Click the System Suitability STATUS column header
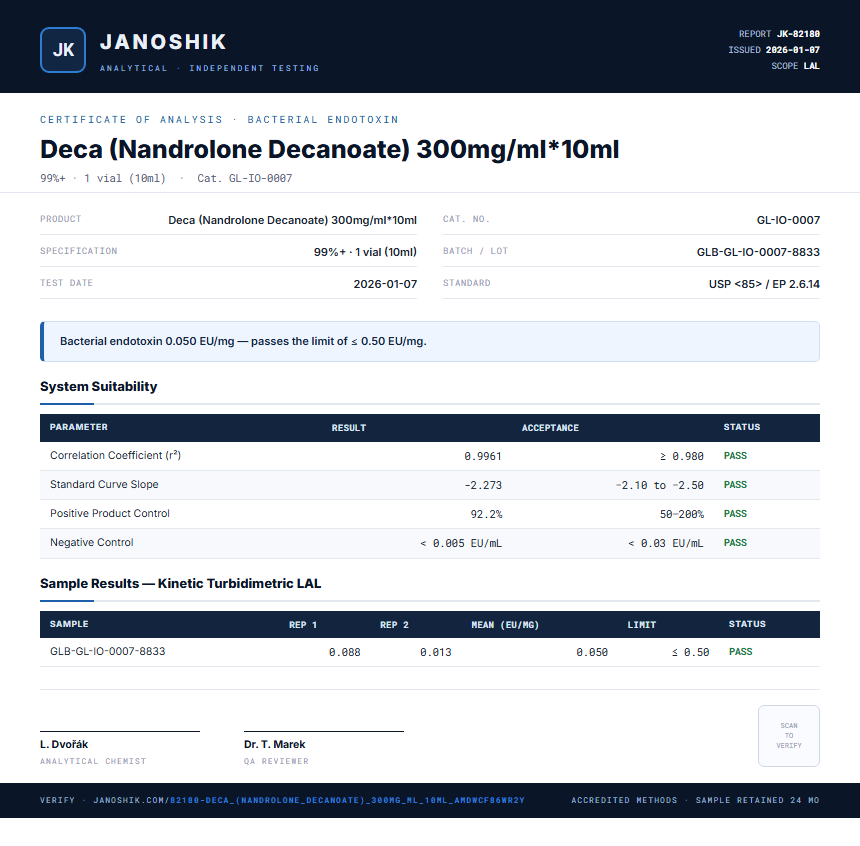Screen dimensions: 860x846 point(742,427)
